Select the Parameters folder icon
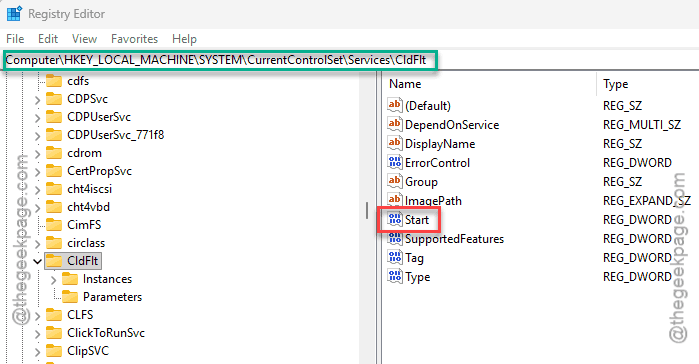 click(x=70, y=297)
